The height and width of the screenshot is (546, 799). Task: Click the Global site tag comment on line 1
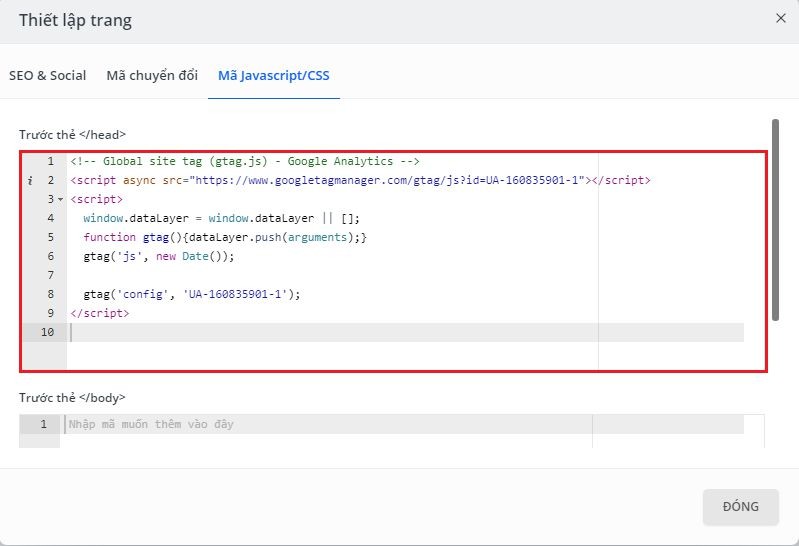point(245,162)
